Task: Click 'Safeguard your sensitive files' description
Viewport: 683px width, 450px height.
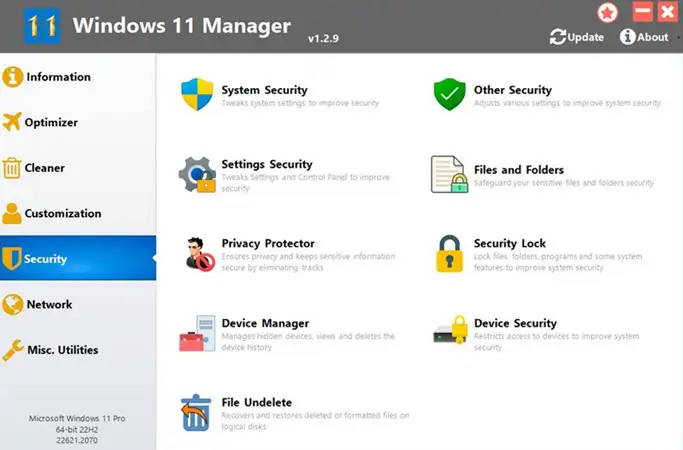Action: tap(564, 183)
